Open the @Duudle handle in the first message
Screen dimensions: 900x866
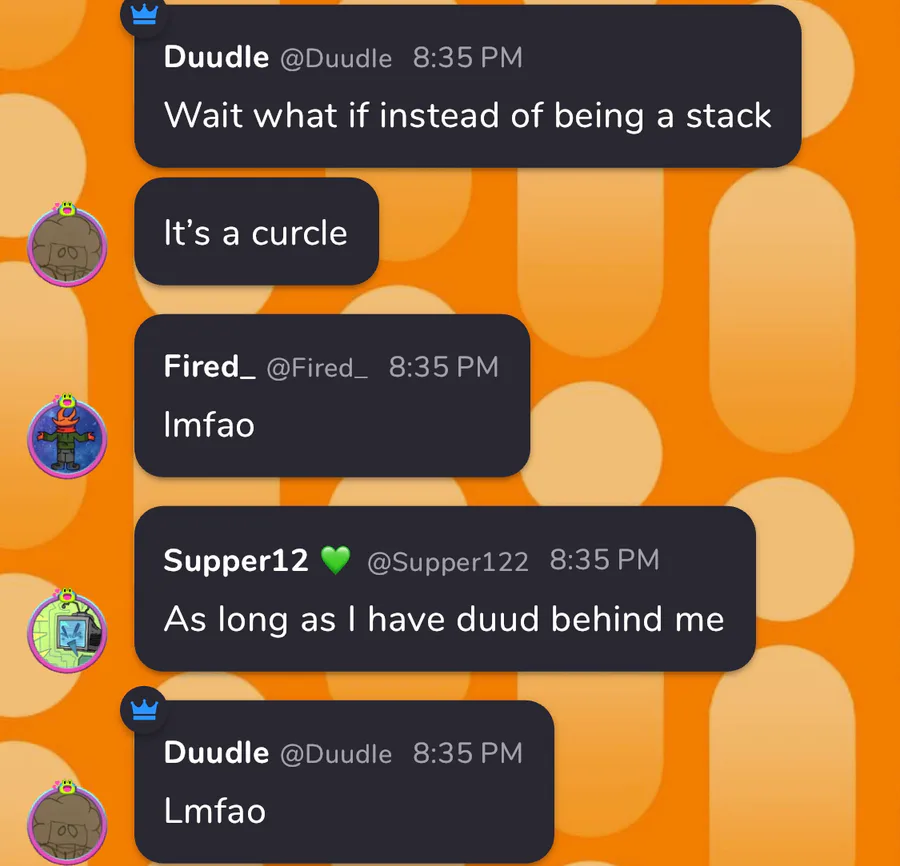[x=336, y=59]
